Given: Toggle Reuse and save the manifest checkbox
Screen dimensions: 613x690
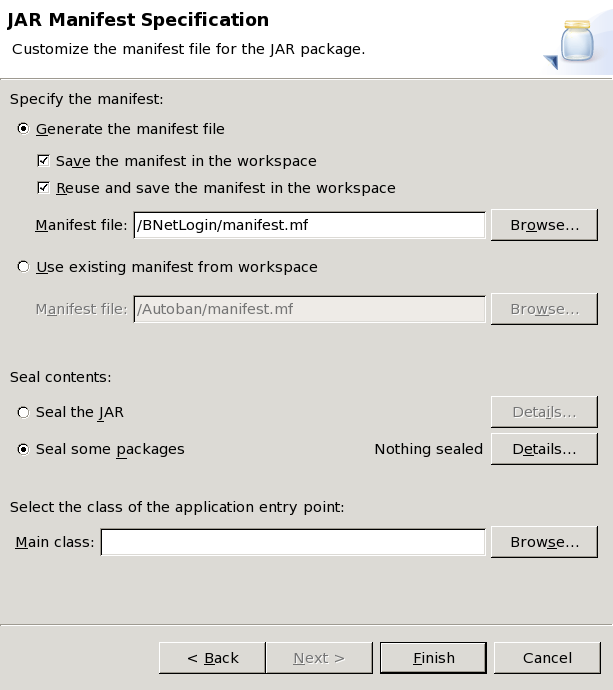Looking at the screenshot, I should coord(43,188).
